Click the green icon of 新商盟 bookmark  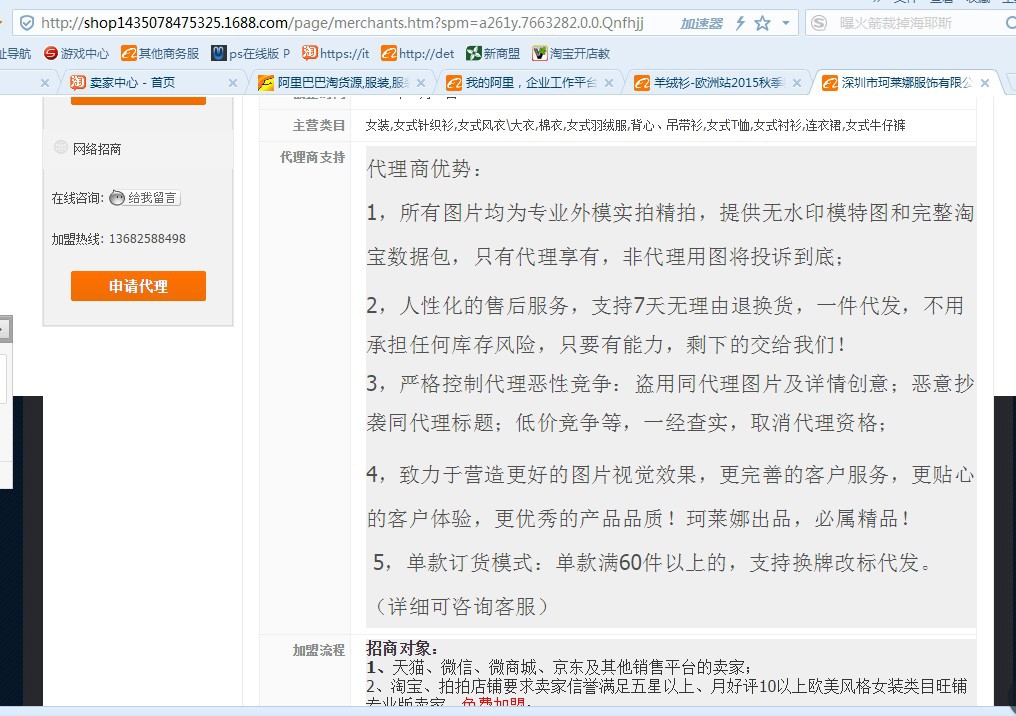coord(474,53)
